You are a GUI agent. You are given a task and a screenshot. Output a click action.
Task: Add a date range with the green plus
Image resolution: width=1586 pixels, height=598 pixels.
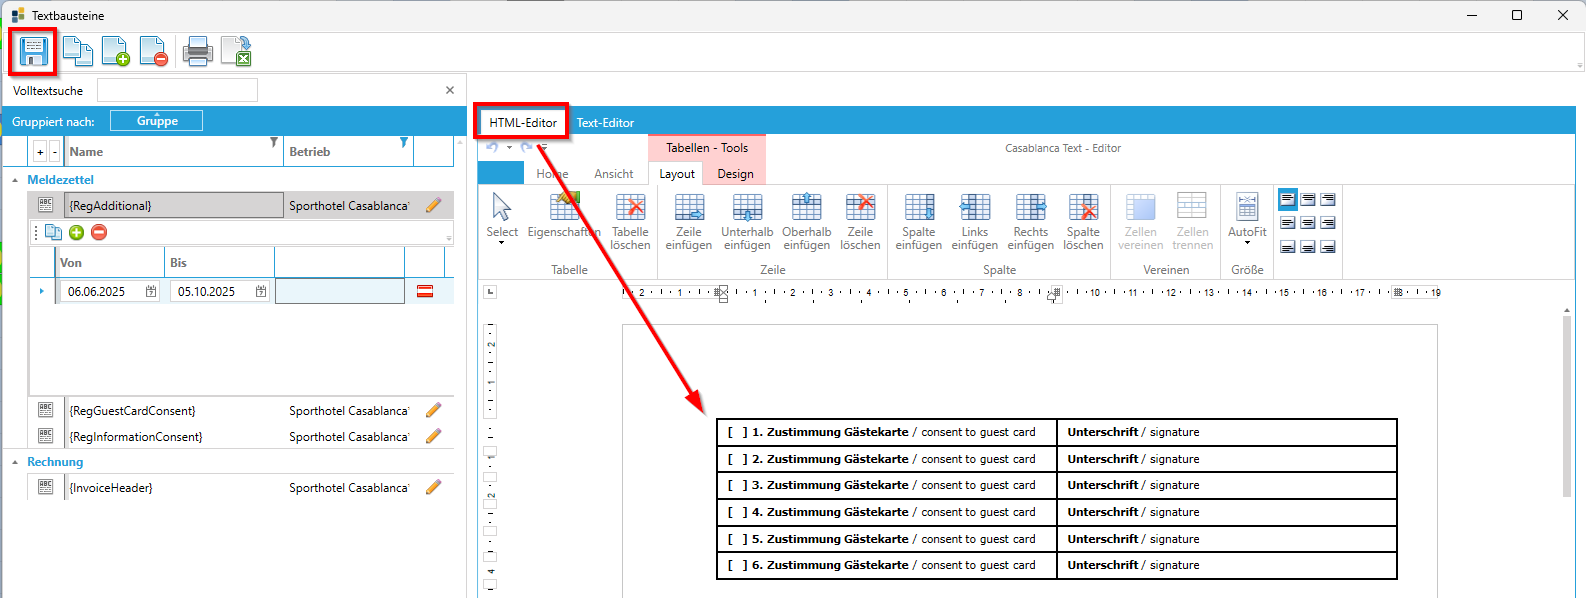click(76, 232)
